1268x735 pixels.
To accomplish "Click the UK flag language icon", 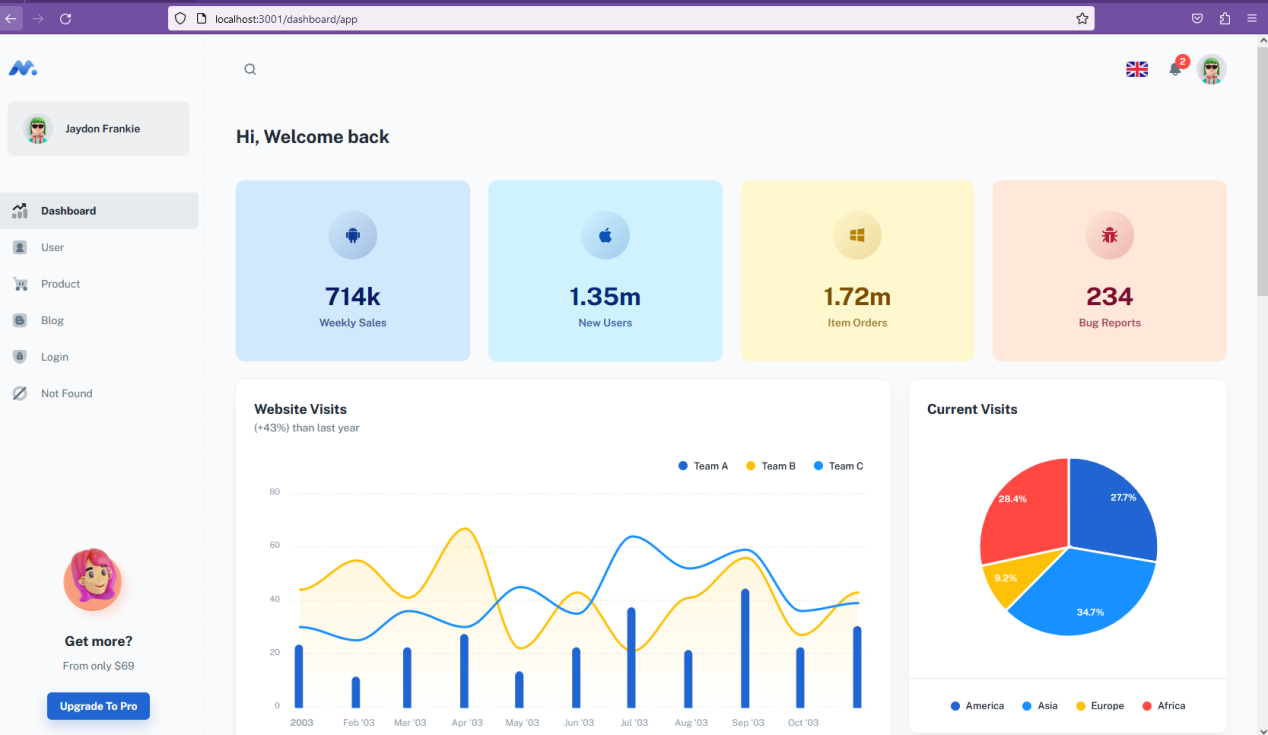I will 1137,69.
